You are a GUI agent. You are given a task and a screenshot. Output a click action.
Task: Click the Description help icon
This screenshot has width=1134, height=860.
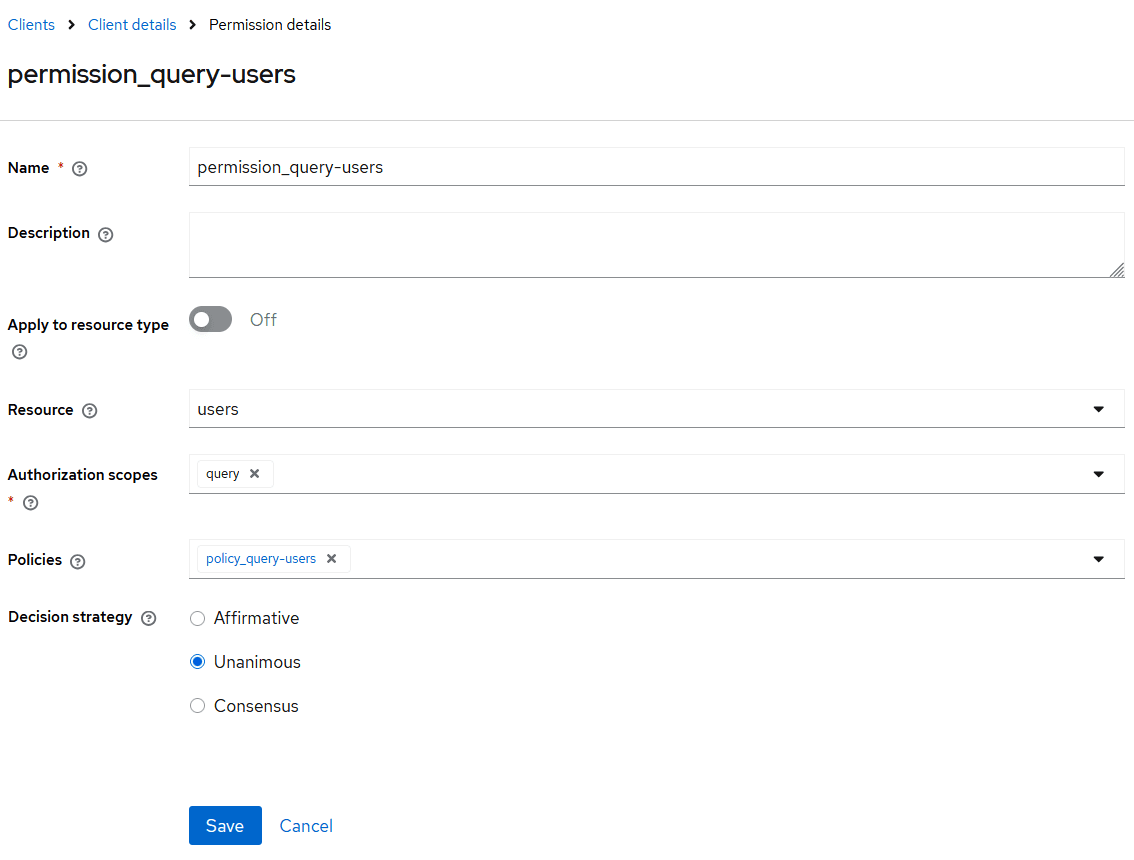(x=105, y=234)
